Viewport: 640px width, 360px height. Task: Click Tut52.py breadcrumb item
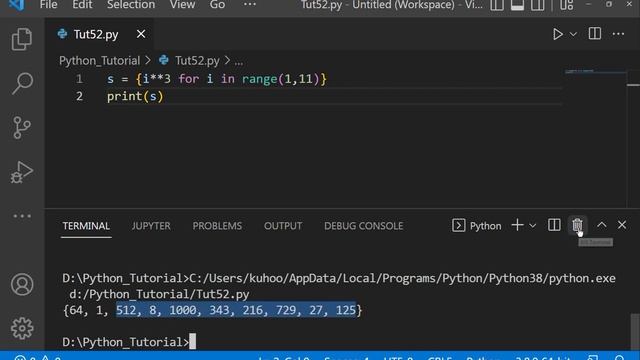coord(197,61)
